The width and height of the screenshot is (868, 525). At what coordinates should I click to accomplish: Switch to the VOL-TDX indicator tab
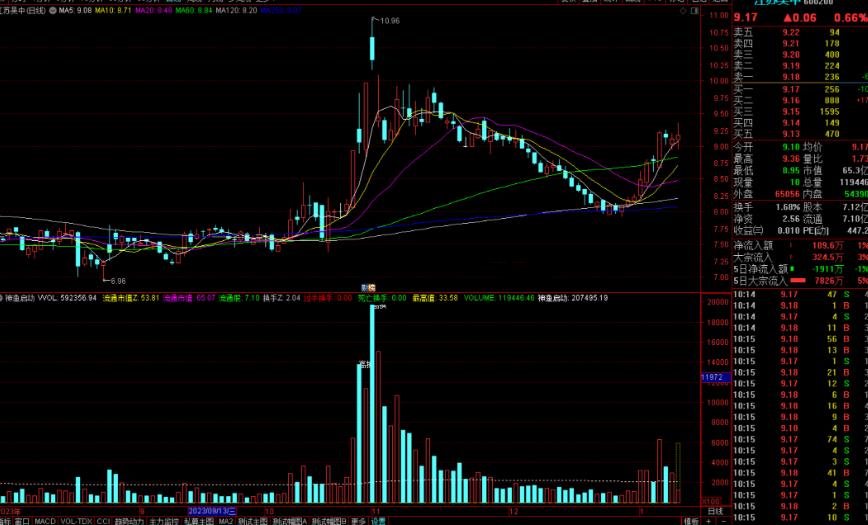[76, 521]
